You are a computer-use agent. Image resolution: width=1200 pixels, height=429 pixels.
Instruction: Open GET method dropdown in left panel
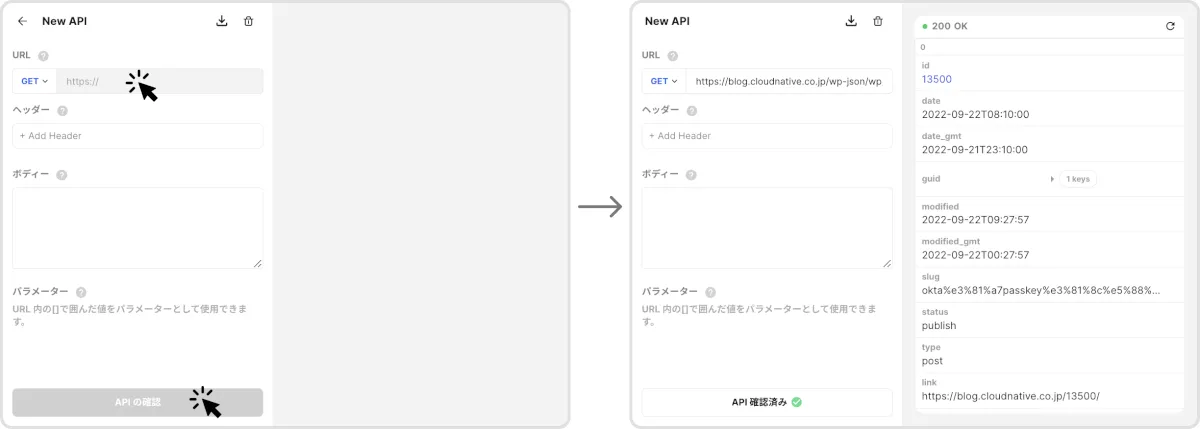(35, 81)
